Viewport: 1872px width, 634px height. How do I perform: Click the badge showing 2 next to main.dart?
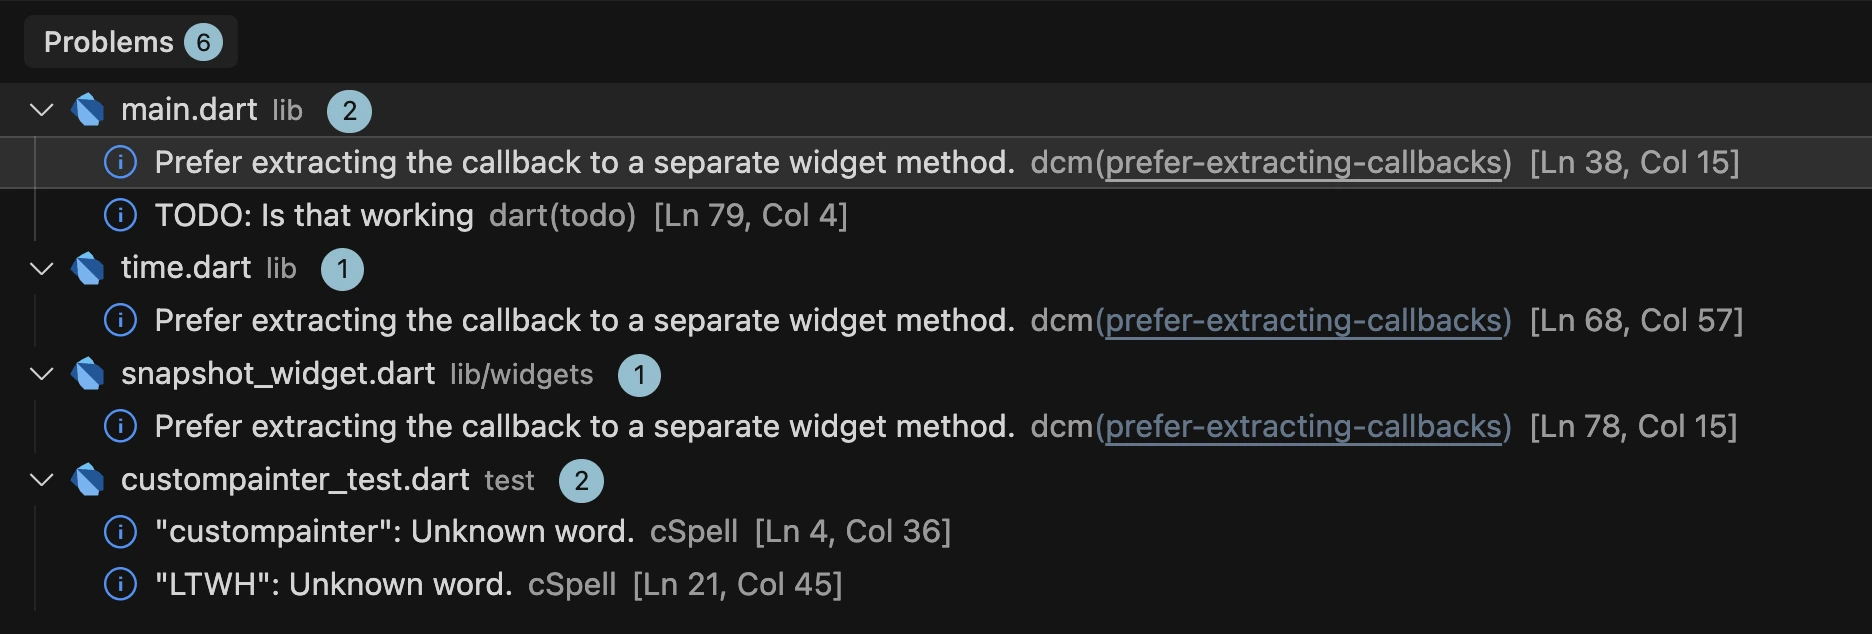click(x=349, y=110)
